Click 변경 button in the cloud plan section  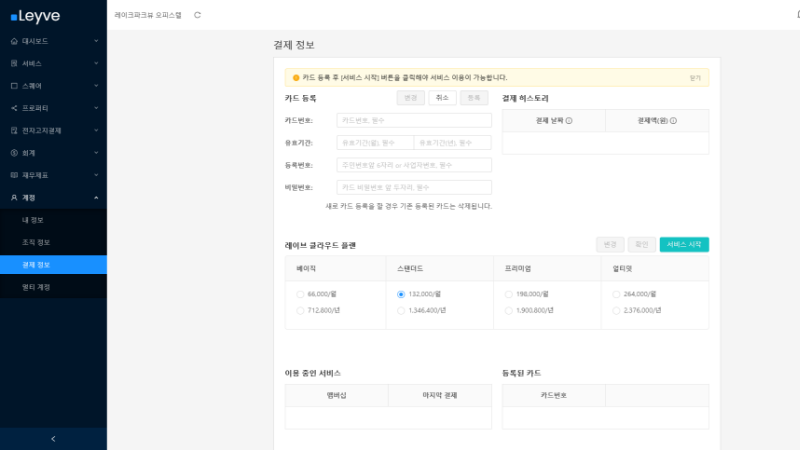[610, 244]
